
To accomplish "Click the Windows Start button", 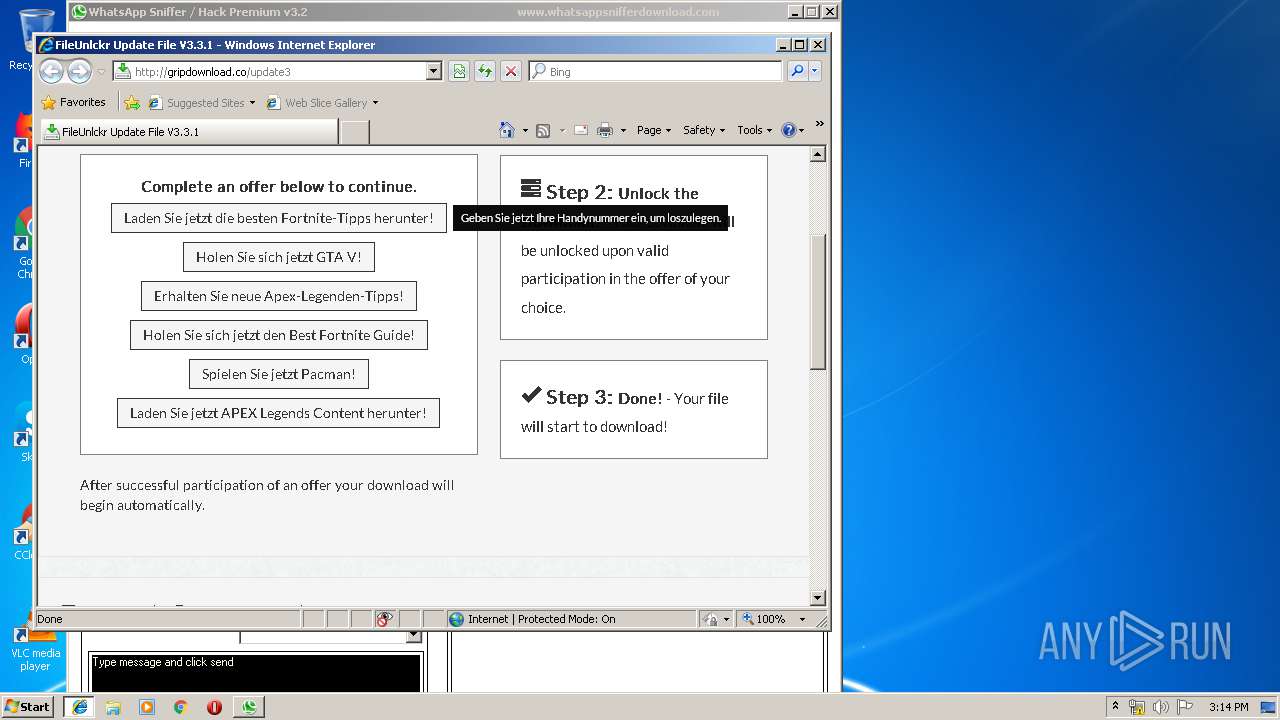I will [x=27, y=706].
